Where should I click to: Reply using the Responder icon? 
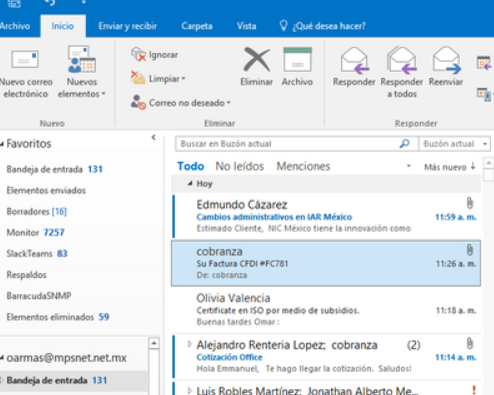coord(355,60)
